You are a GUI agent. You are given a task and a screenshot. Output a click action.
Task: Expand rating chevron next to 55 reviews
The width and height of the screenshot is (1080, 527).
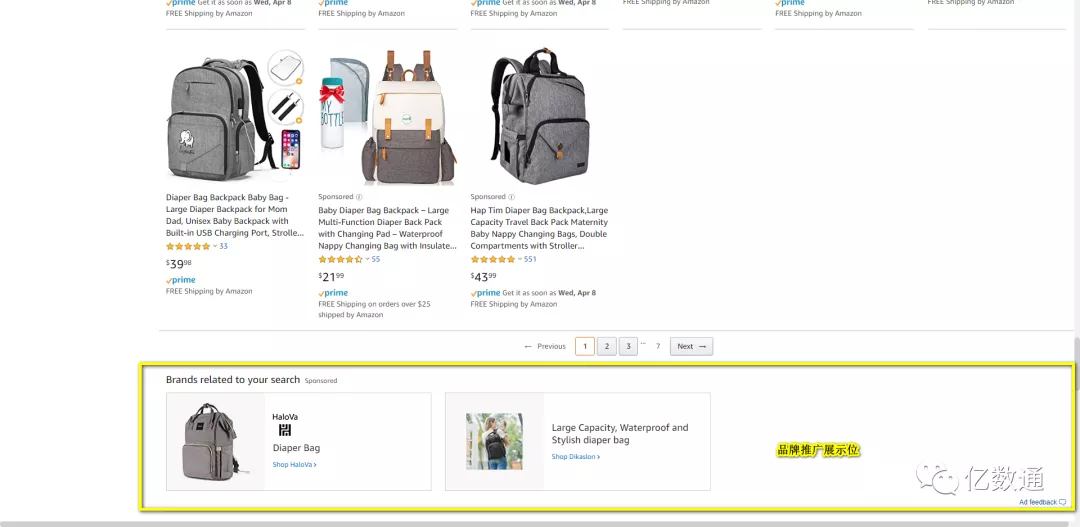[367, 260]
